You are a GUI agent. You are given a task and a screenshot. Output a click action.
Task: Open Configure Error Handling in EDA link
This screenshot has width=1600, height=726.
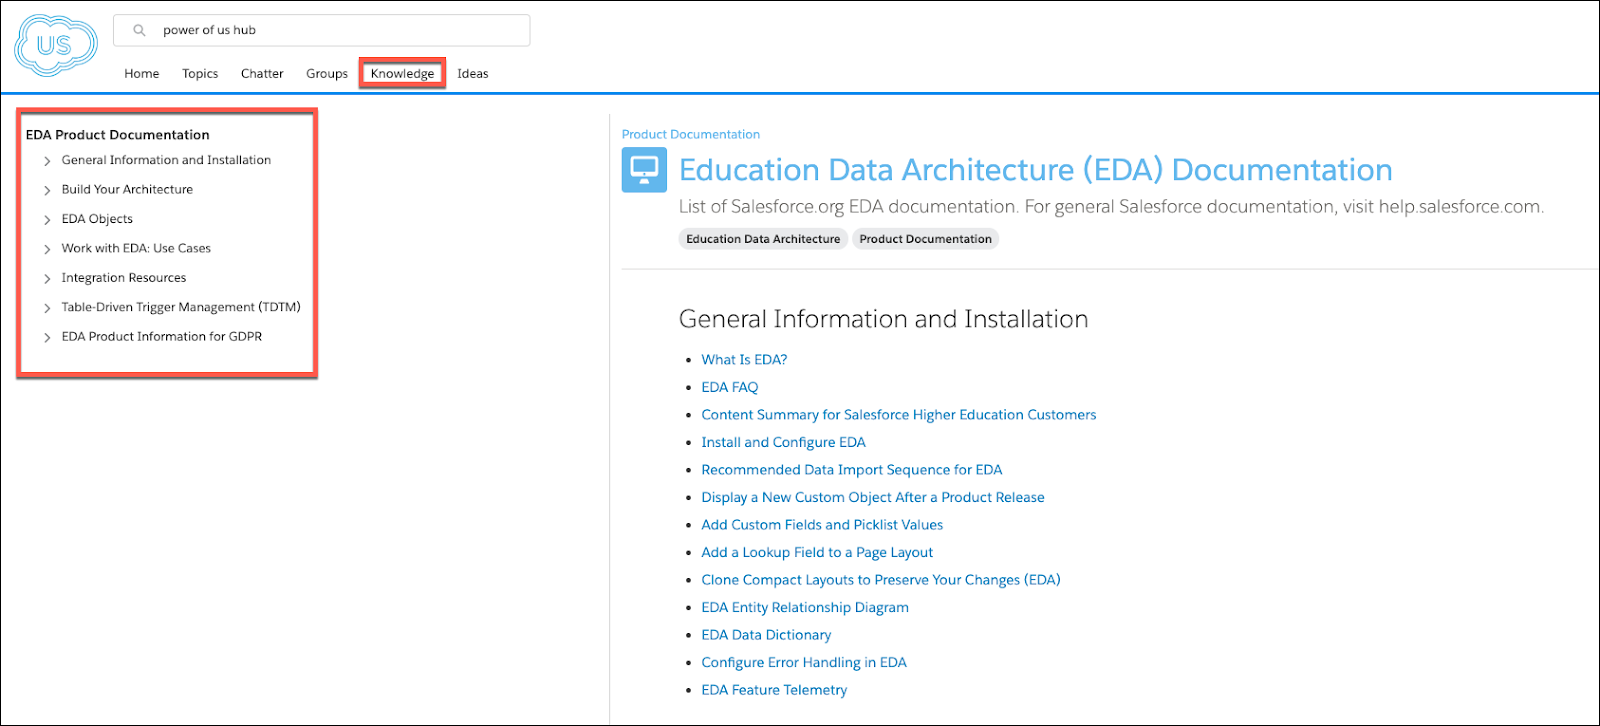(x=804, y=662)
